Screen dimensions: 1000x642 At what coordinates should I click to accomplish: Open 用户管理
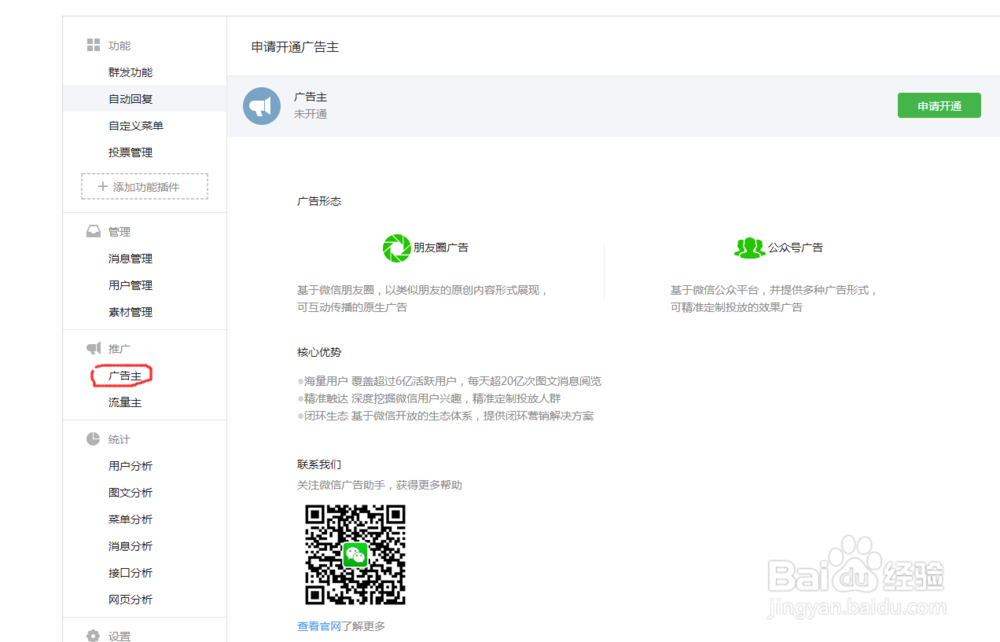pos(130,285)
